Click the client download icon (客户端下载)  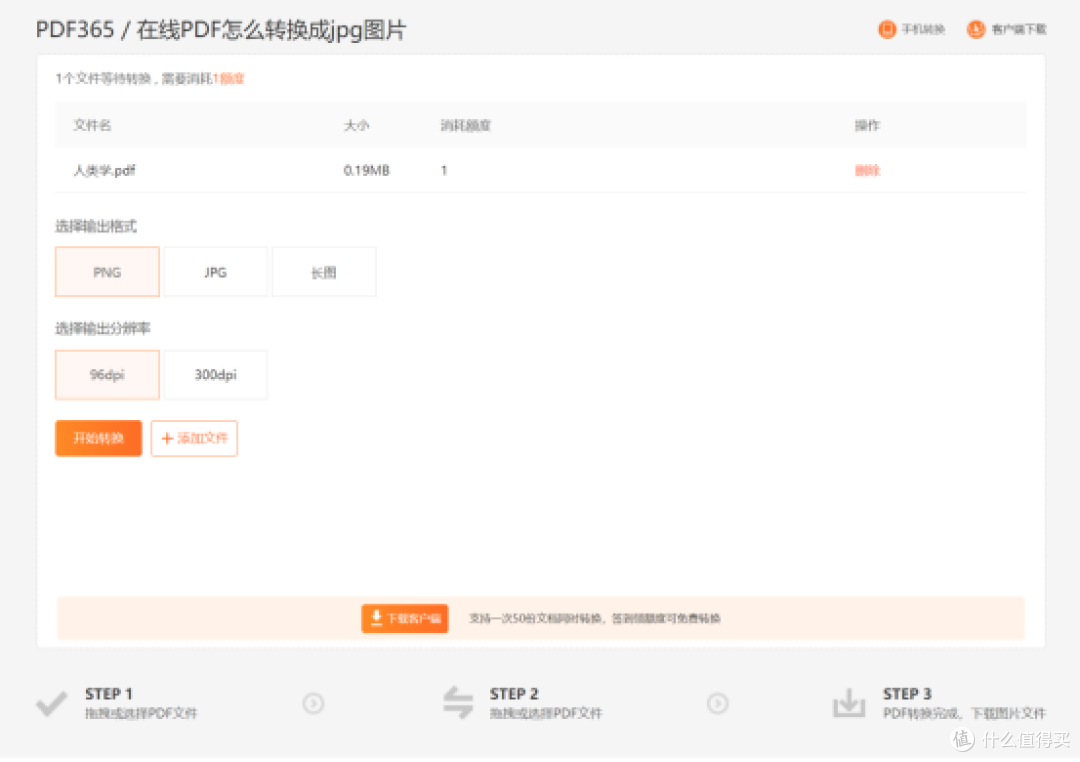[975, 29]
